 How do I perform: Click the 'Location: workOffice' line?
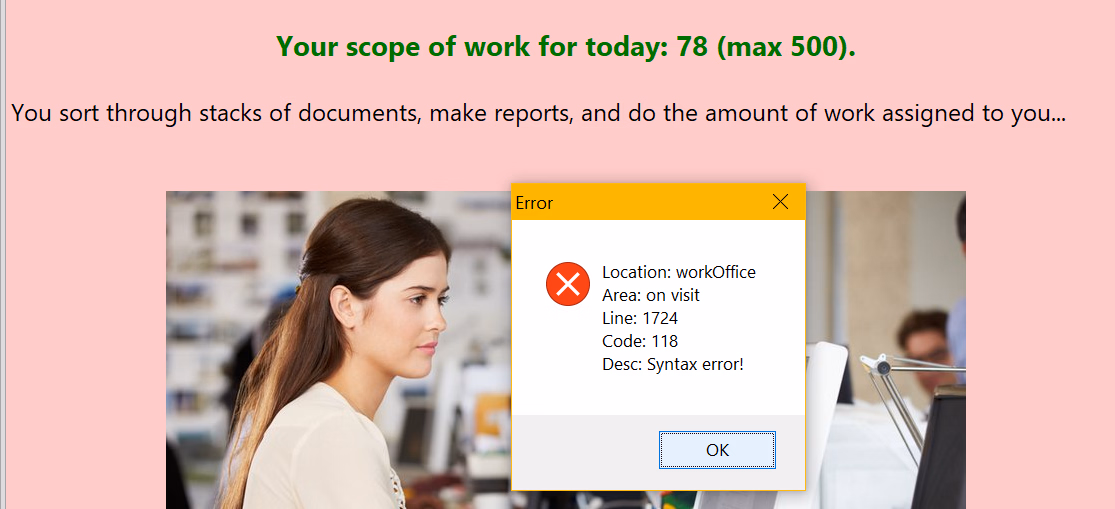tap(678, 272)
